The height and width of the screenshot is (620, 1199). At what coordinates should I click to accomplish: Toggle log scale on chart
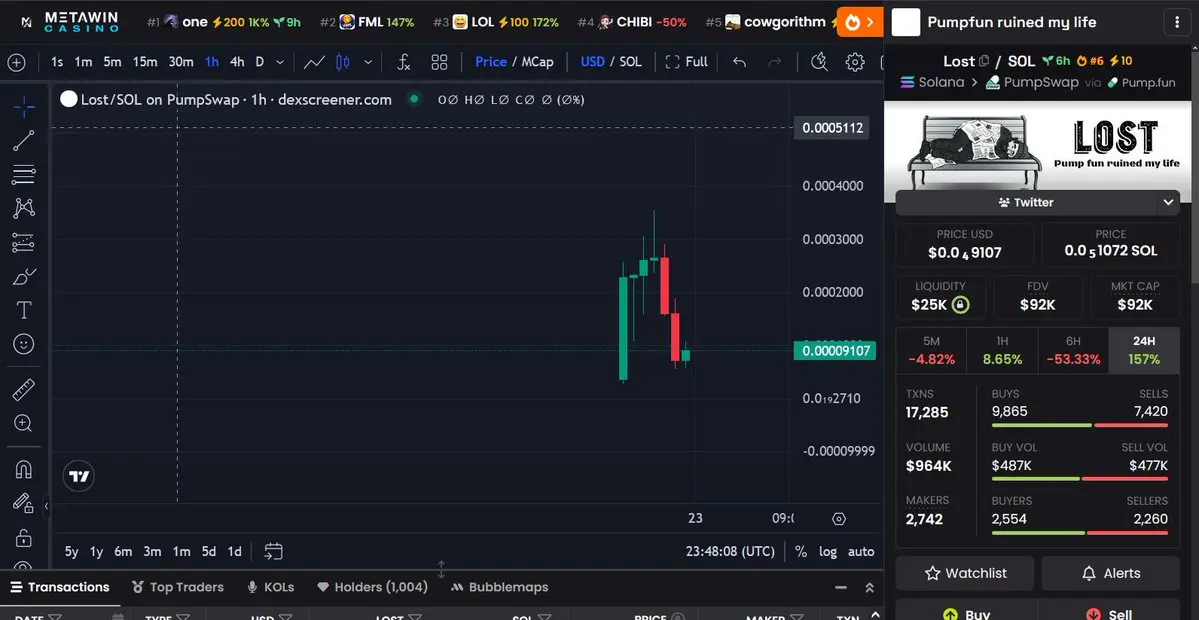point(828,551)
